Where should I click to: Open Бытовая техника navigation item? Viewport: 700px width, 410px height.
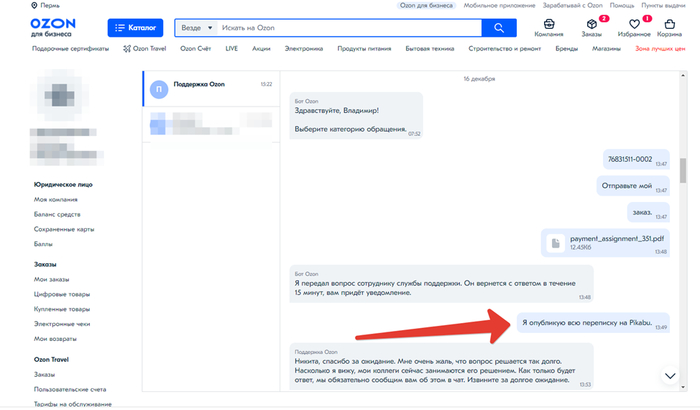click(429, 49)
